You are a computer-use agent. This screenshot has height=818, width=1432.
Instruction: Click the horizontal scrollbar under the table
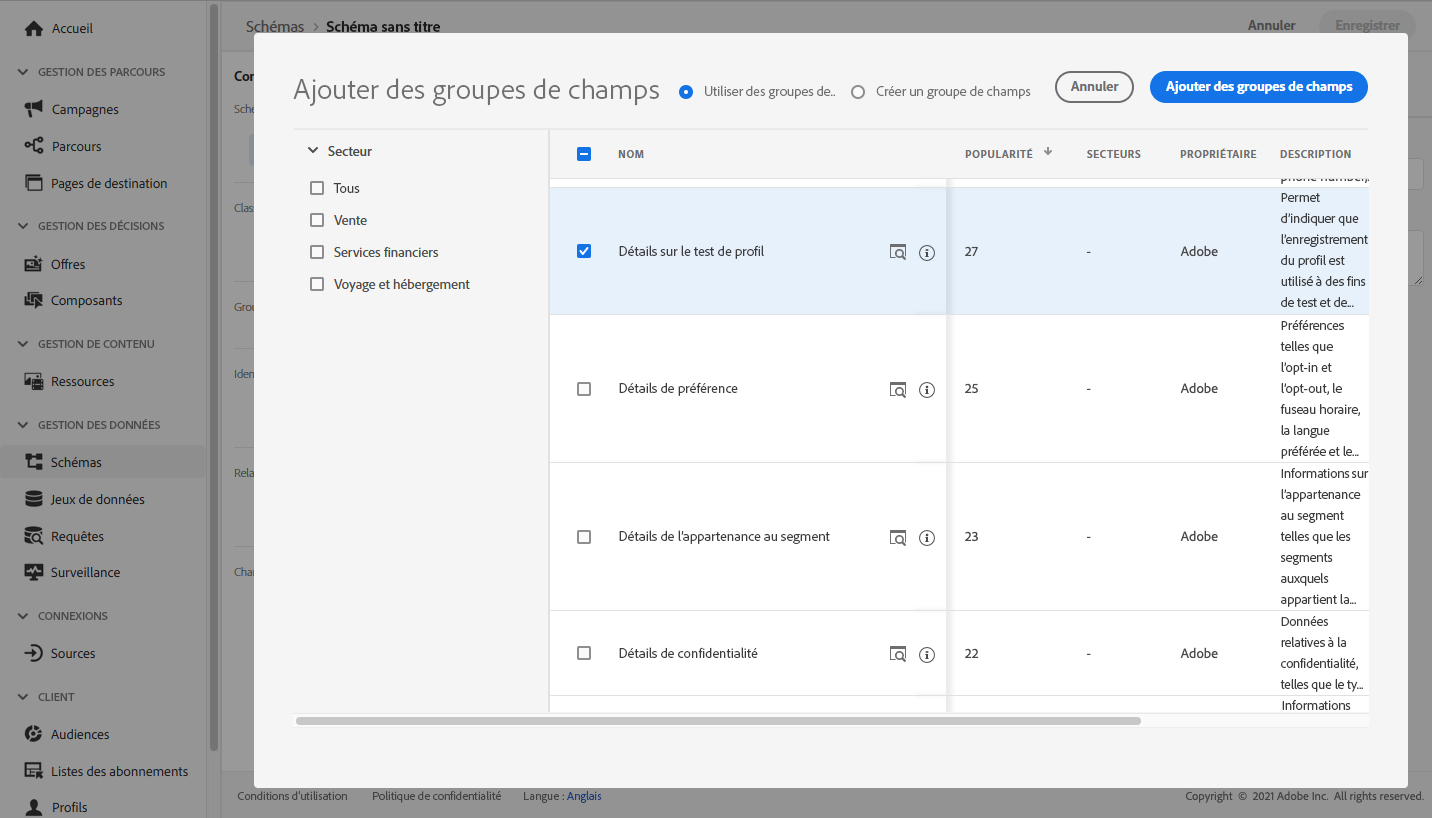718,720
